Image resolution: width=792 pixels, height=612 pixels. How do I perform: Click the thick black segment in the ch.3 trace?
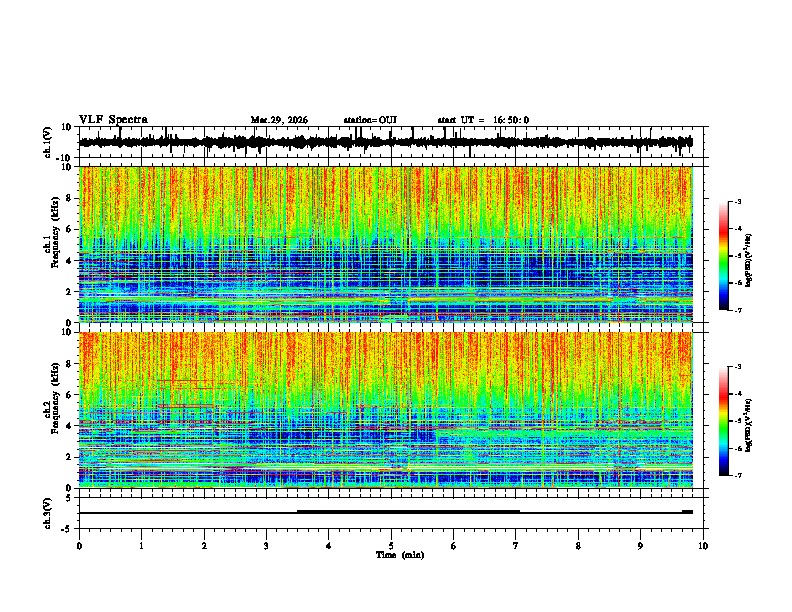point(408,512)
